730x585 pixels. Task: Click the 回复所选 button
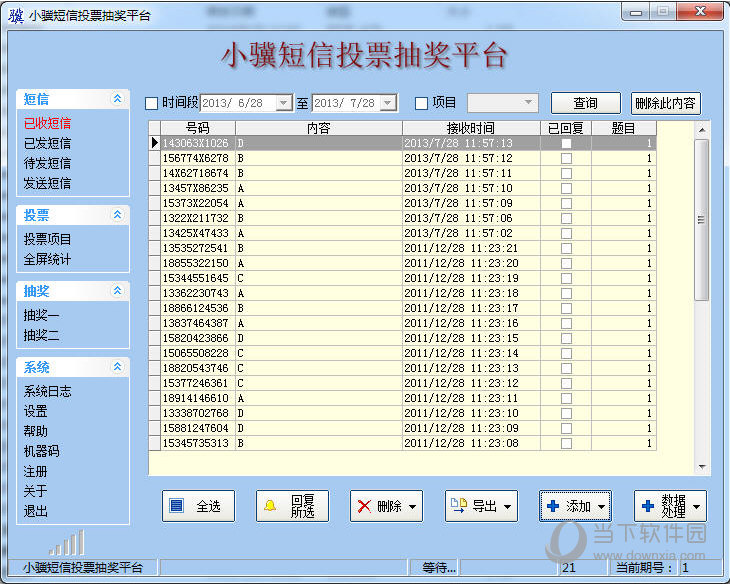pyautogui.click(x=292, y=506)
